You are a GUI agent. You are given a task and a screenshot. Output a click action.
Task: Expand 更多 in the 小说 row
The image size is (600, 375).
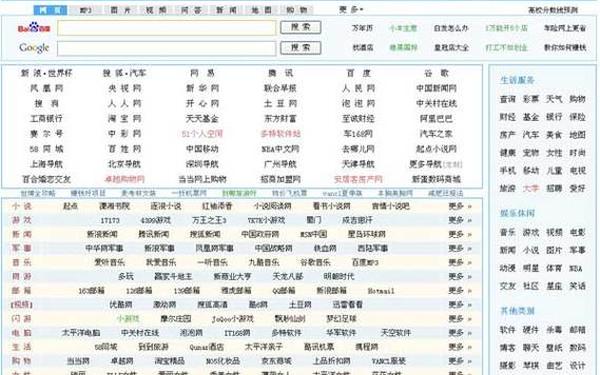[x=460, y=206]
